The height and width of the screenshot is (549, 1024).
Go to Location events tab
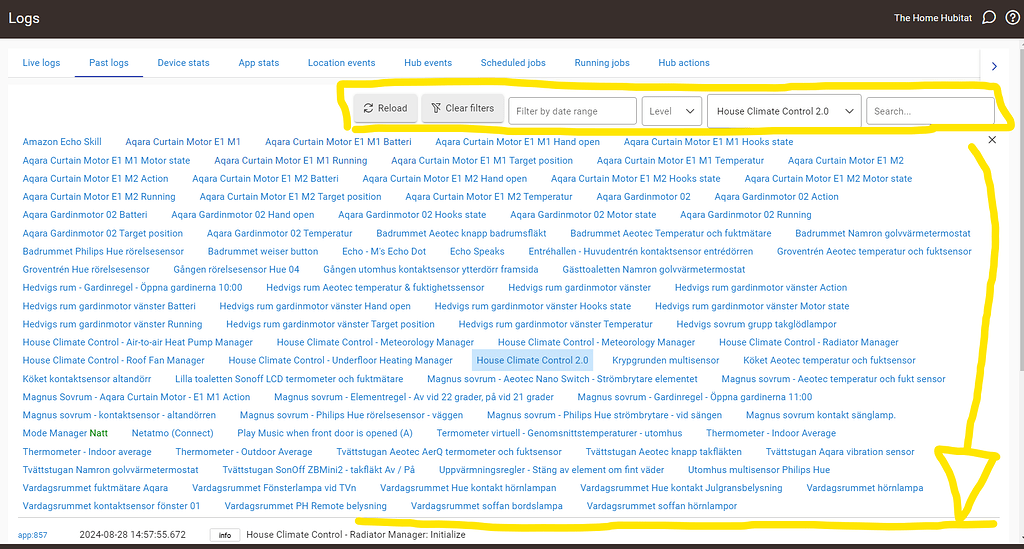click(x=342, y=63)
